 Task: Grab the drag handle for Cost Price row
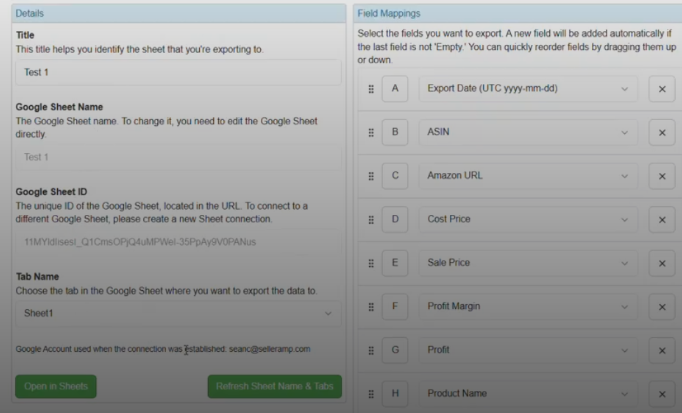[x=371, y=220]
